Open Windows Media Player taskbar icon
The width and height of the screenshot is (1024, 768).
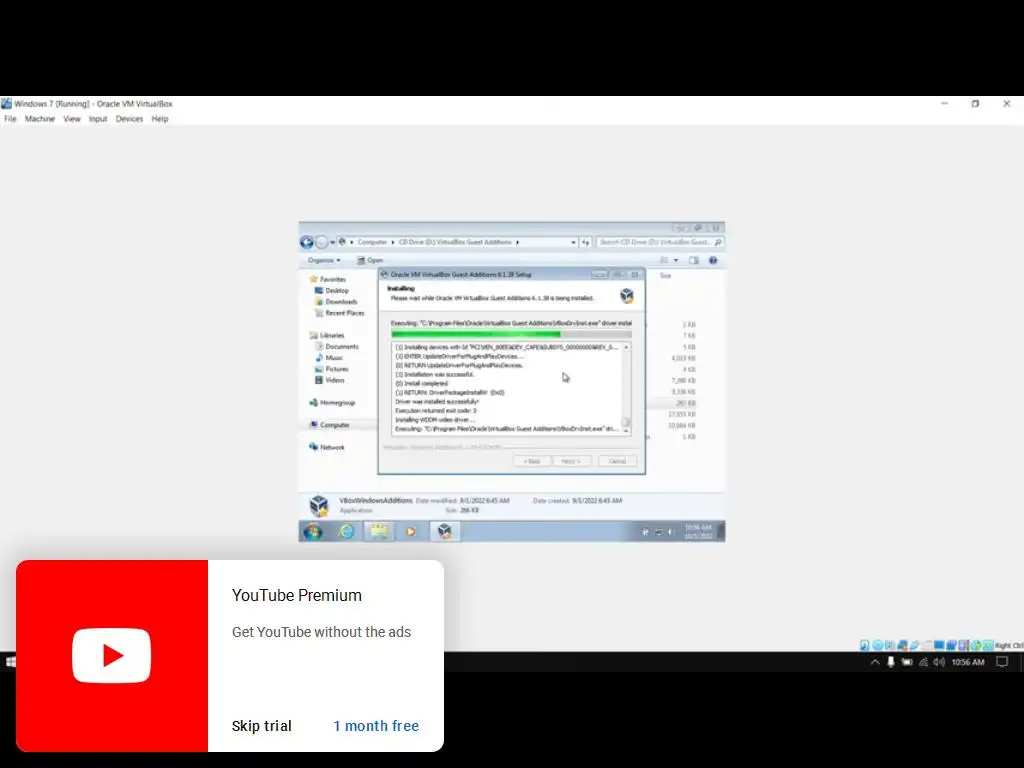pos(411,532)
